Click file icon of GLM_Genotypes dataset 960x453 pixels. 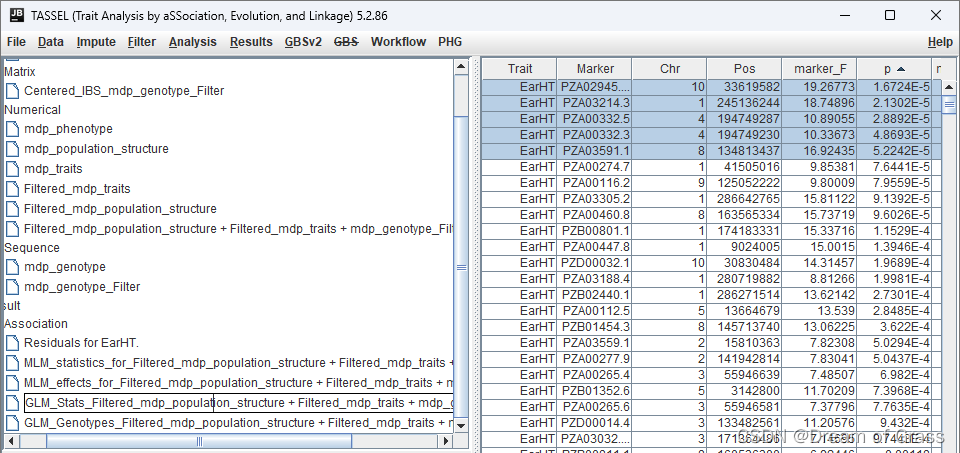(x=12, y=423)
